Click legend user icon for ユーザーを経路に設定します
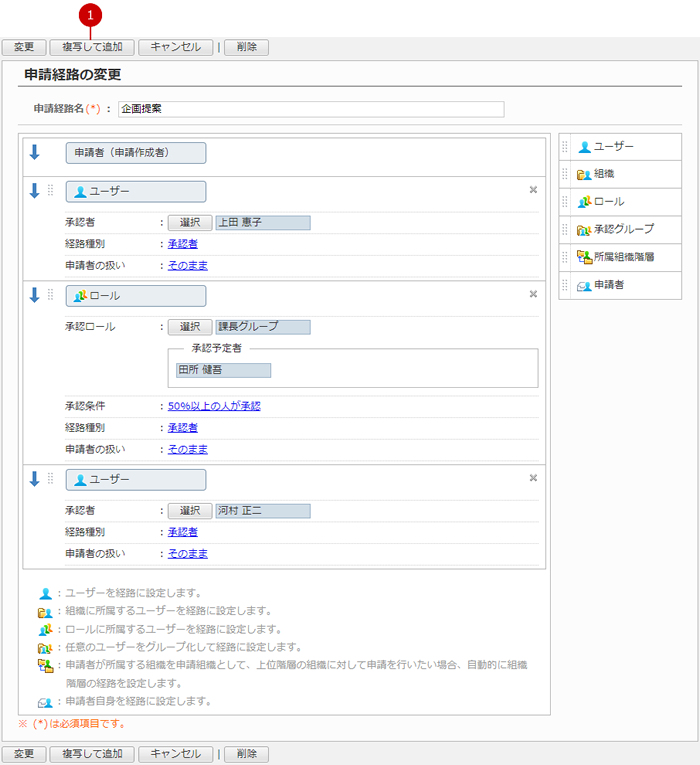Image resolution: width=700 pixels, height=765 pixels. (45, 594)
